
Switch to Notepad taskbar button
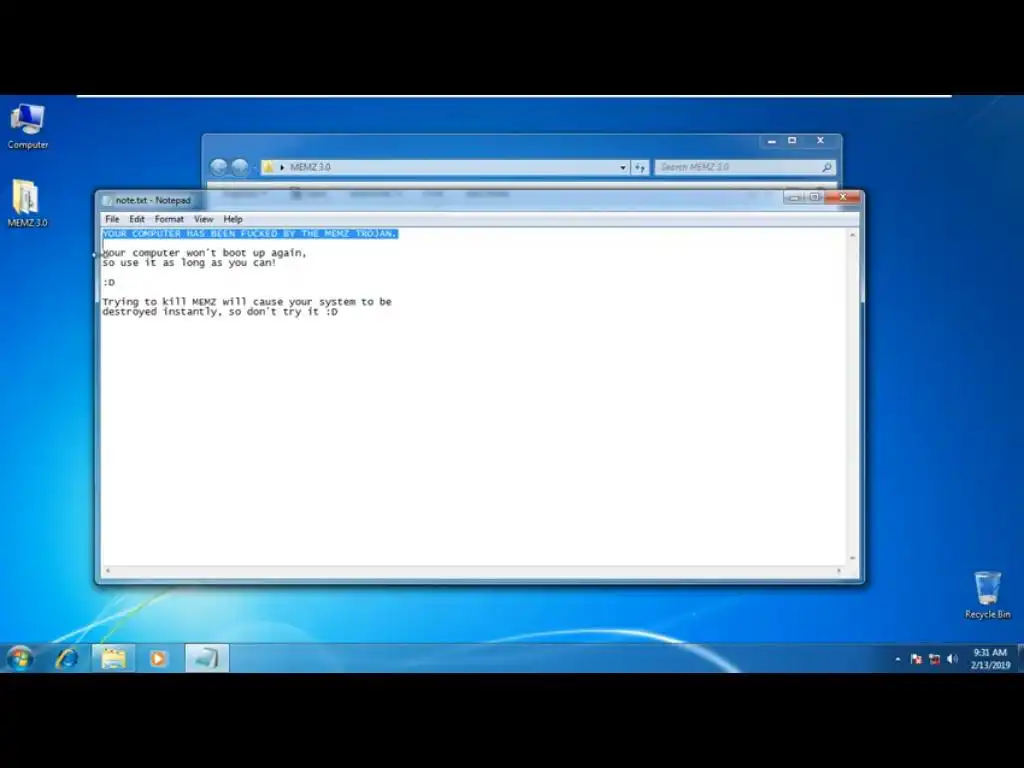coord(207,658)
